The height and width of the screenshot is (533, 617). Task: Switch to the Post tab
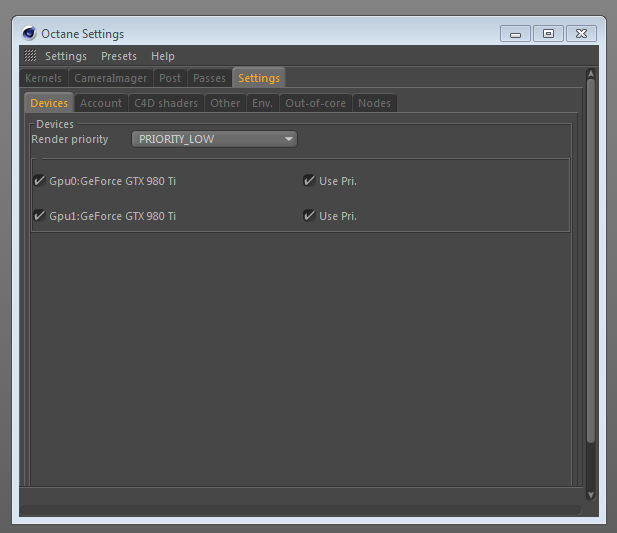(170, 78)
